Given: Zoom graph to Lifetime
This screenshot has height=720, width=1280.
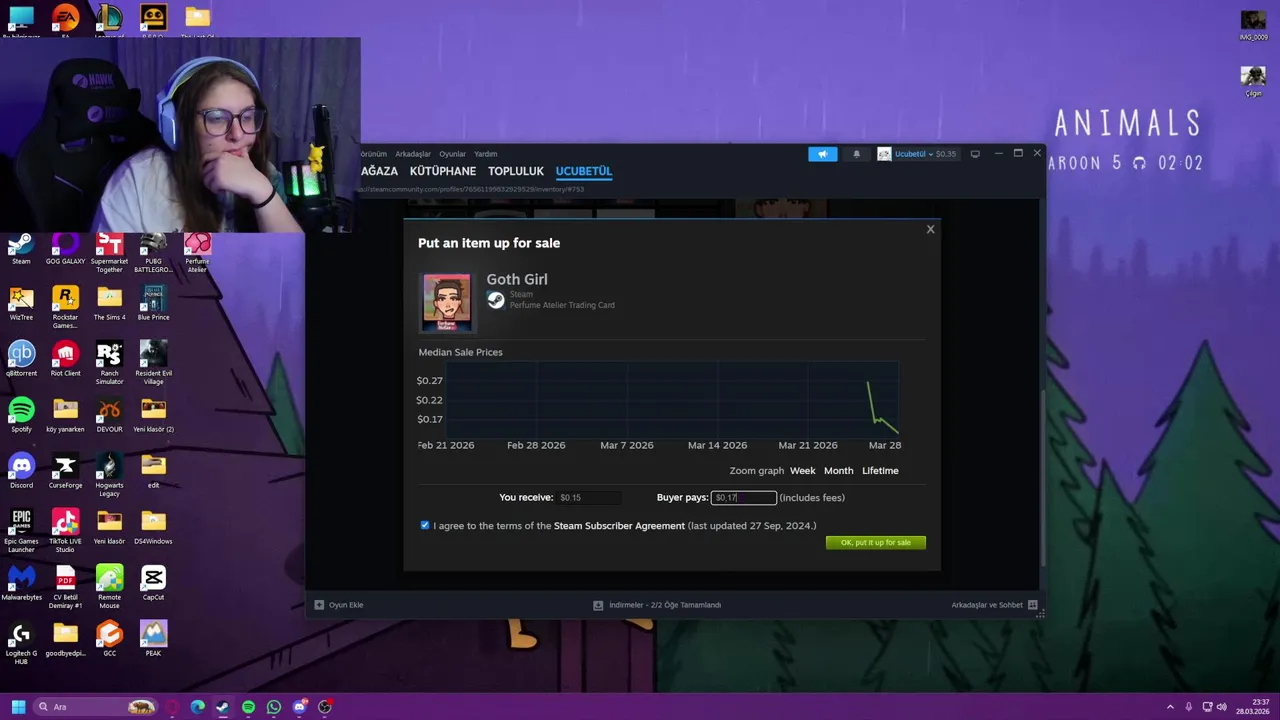Looking at the screenshot, I should click(880, 470).
